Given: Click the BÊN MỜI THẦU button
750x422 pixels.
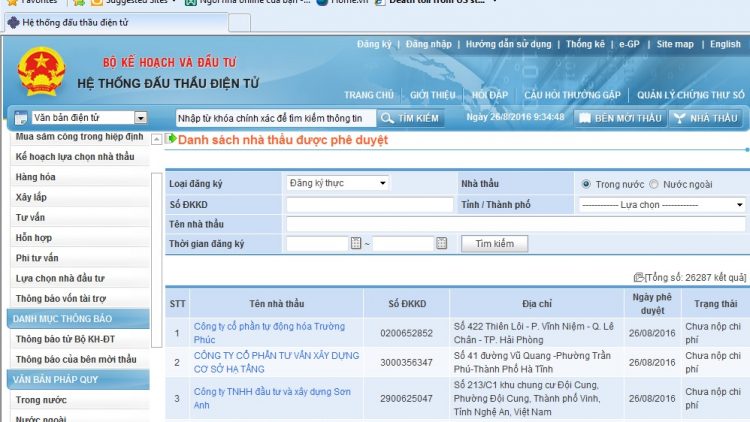Looking at the screenshot, I should 620,118.
